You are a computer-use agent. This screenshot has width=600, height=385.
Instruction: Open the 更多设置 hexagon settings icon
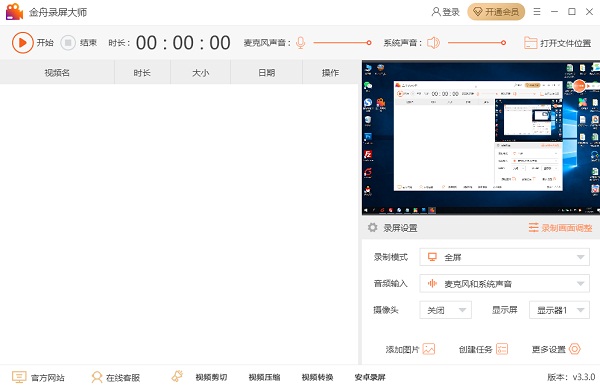click(x=575, y=349)
